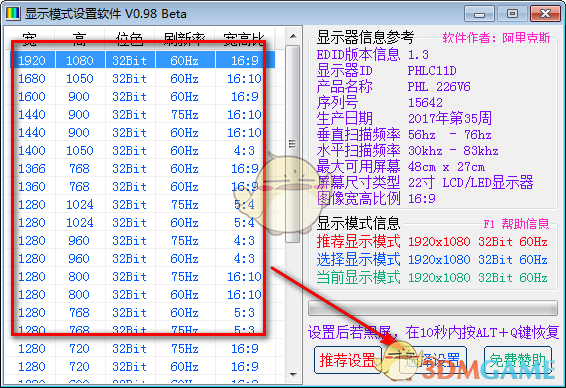Click the 宽高比 column header
The height and width of the screenshot is (388, 566).
coord(245,39)
